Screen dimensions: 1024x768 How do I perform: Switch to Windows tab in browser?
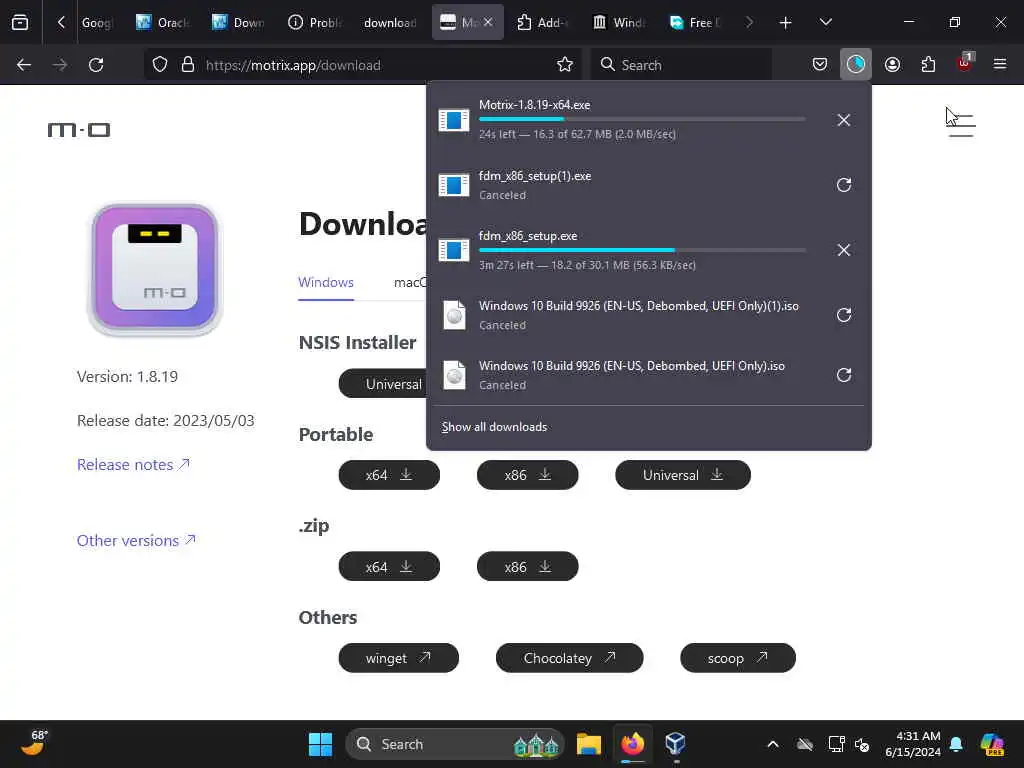pos(619,22)
